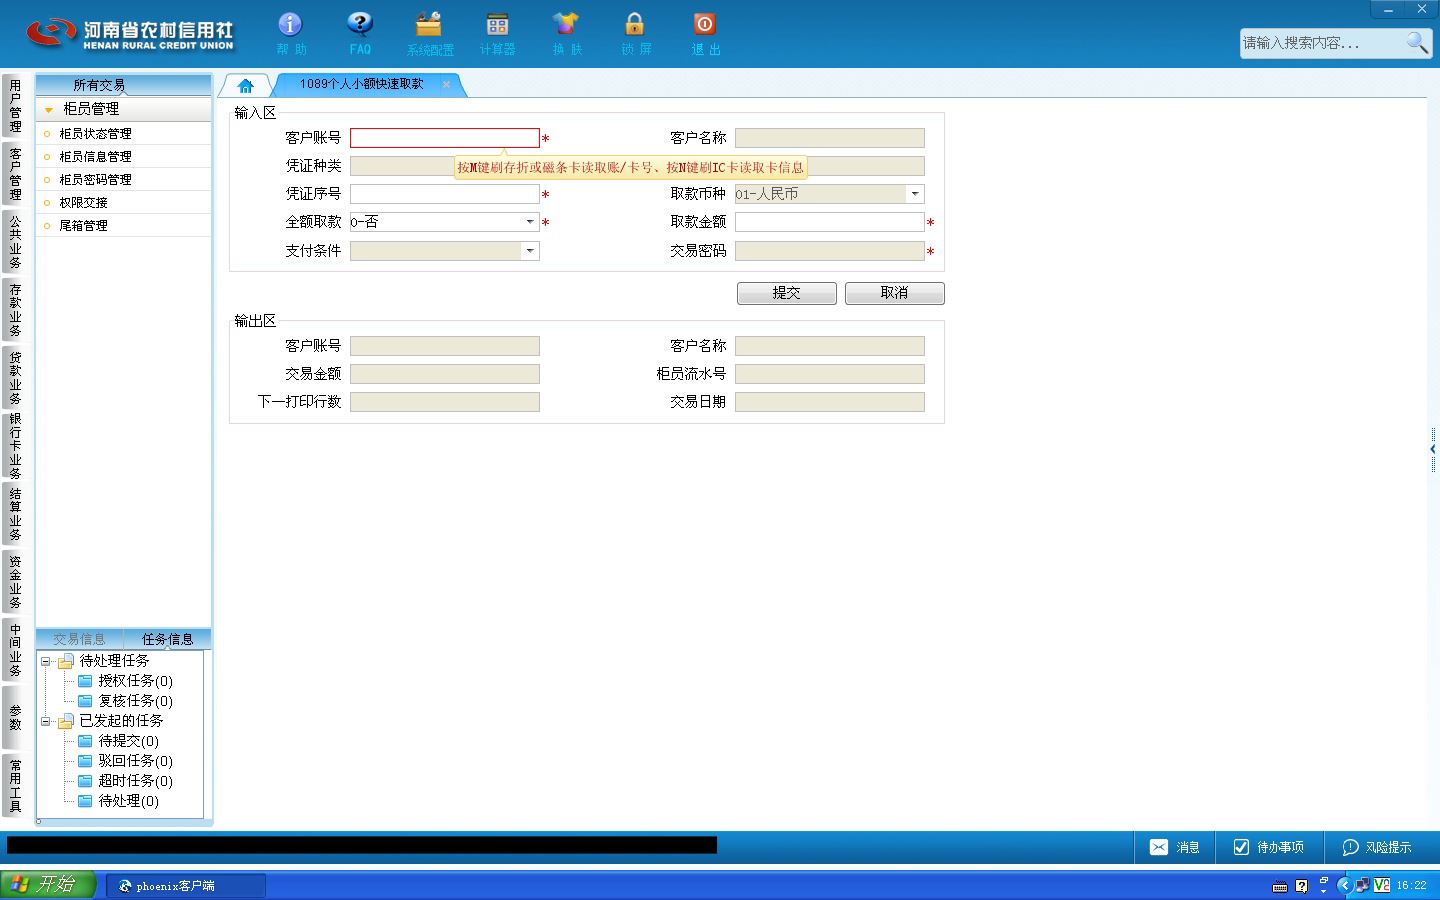
Task: Collapse the 待处理任务 tree node
Action: 45,661
